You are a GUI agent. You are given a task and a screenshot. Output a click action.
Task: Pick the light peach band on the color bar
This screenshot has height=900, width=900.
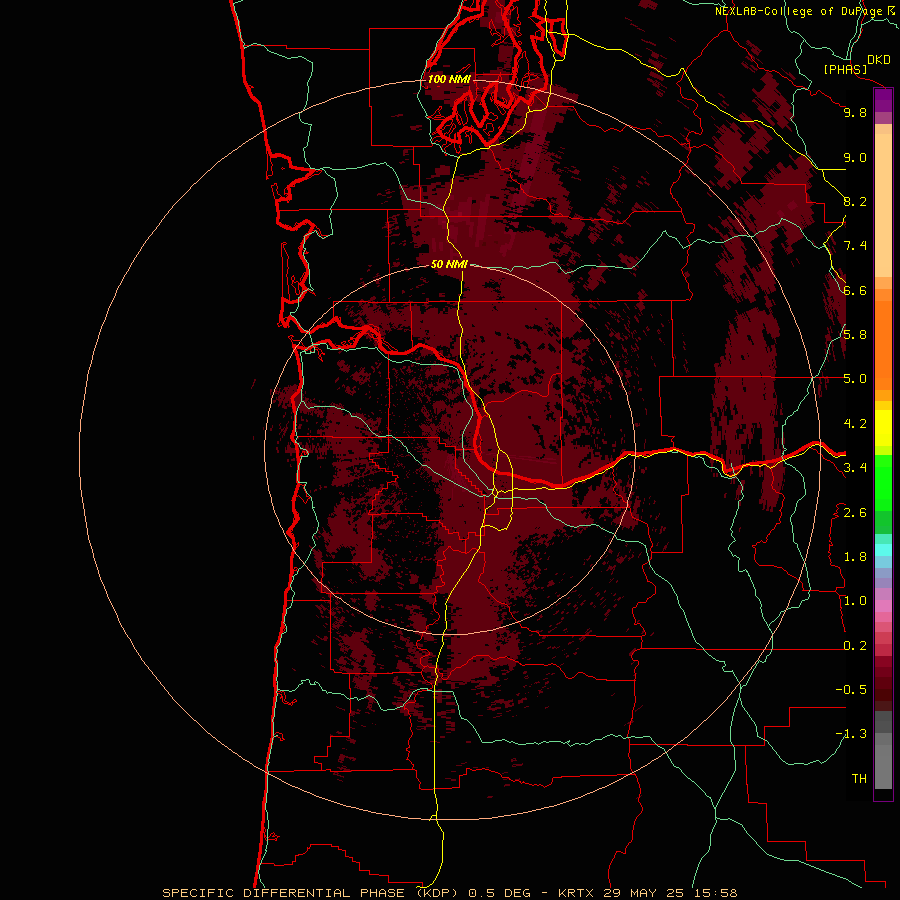(x=883, y=205)
